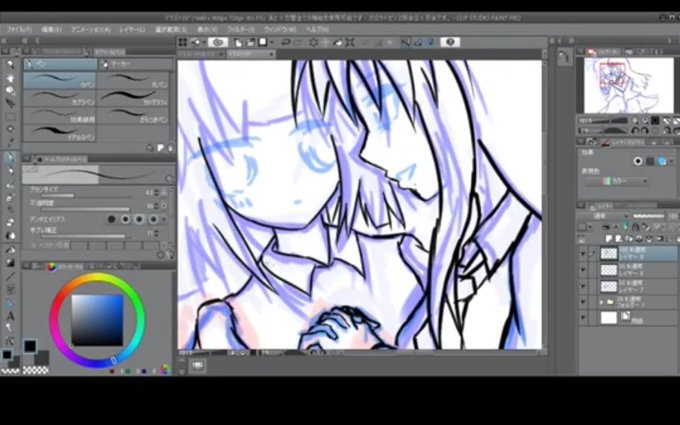Select the Figure line tool
The image size is (680, 425).
coord(10,276)
